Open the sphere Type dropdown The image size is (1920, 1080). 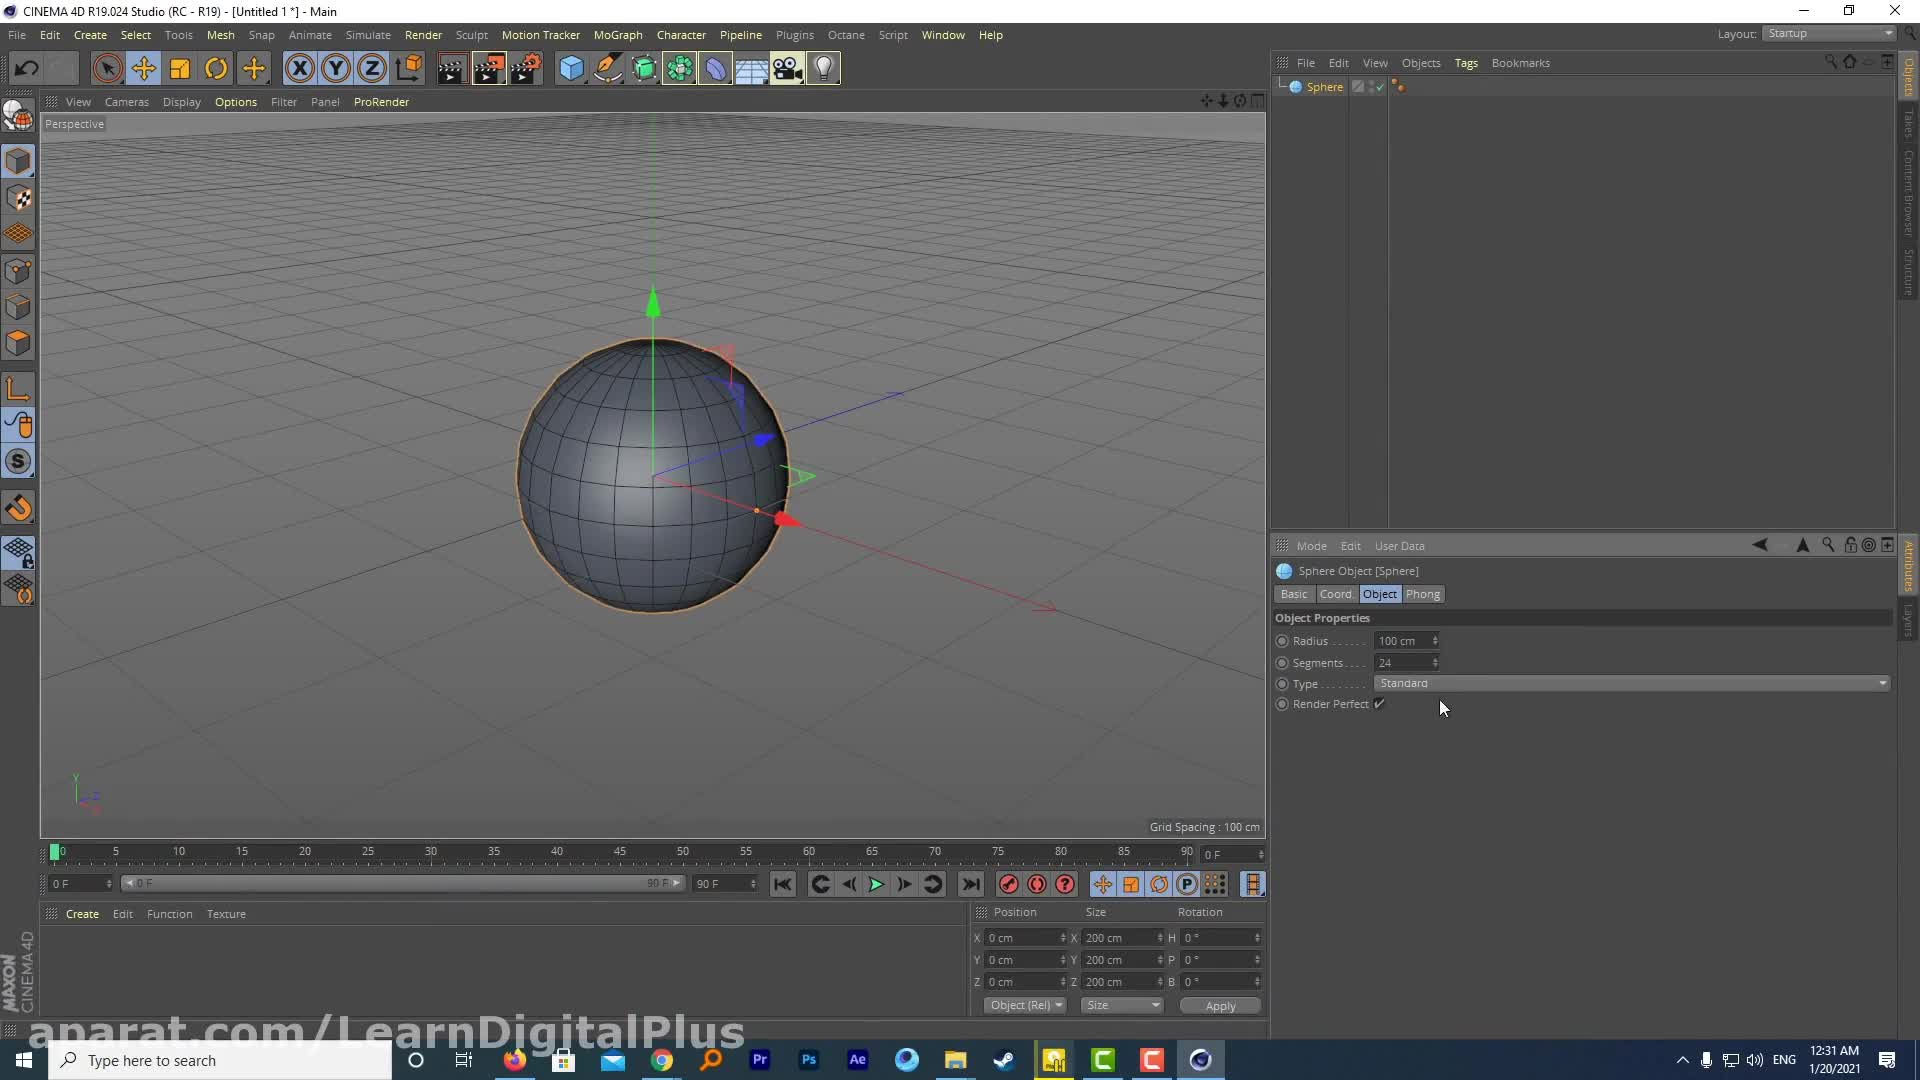click(1631, 683)
